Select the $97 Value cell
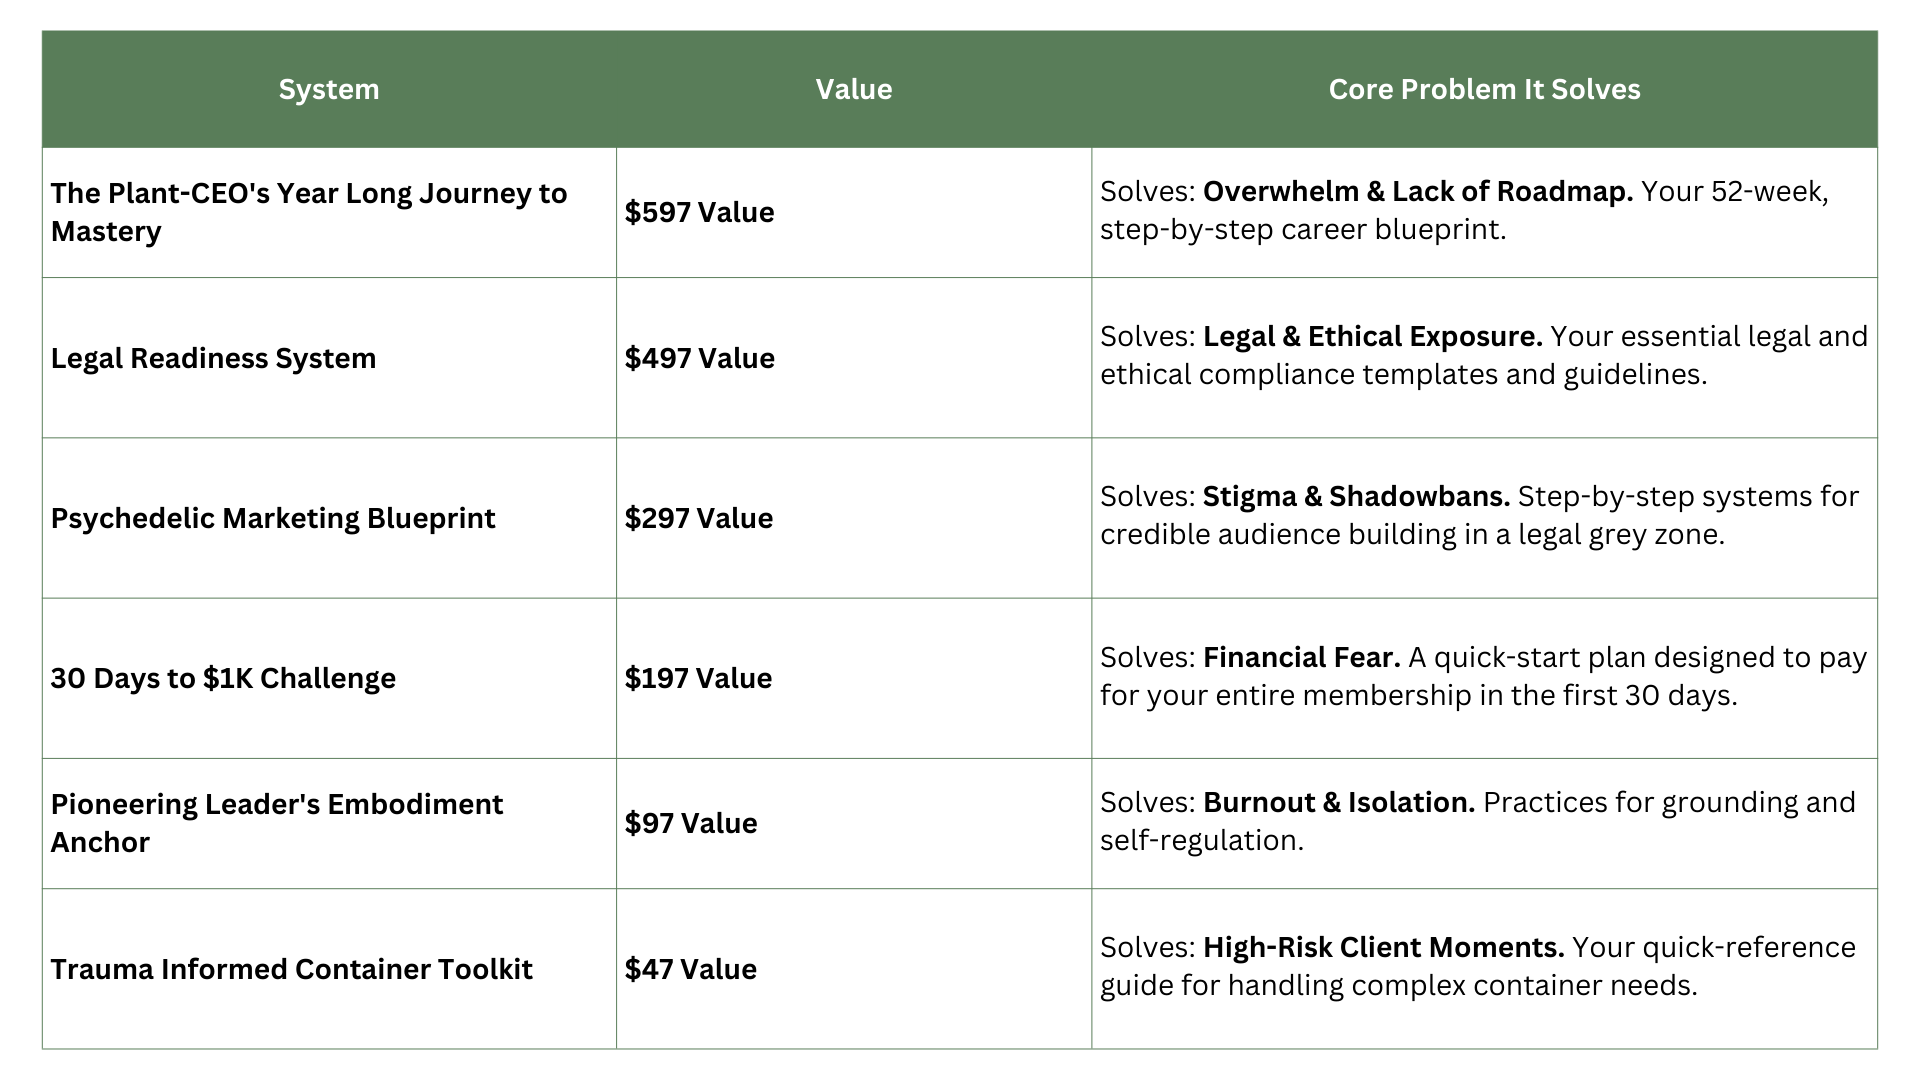The height and width of the screenshot is (1080, 1920). pyautogui.click(x=691, y=823)
